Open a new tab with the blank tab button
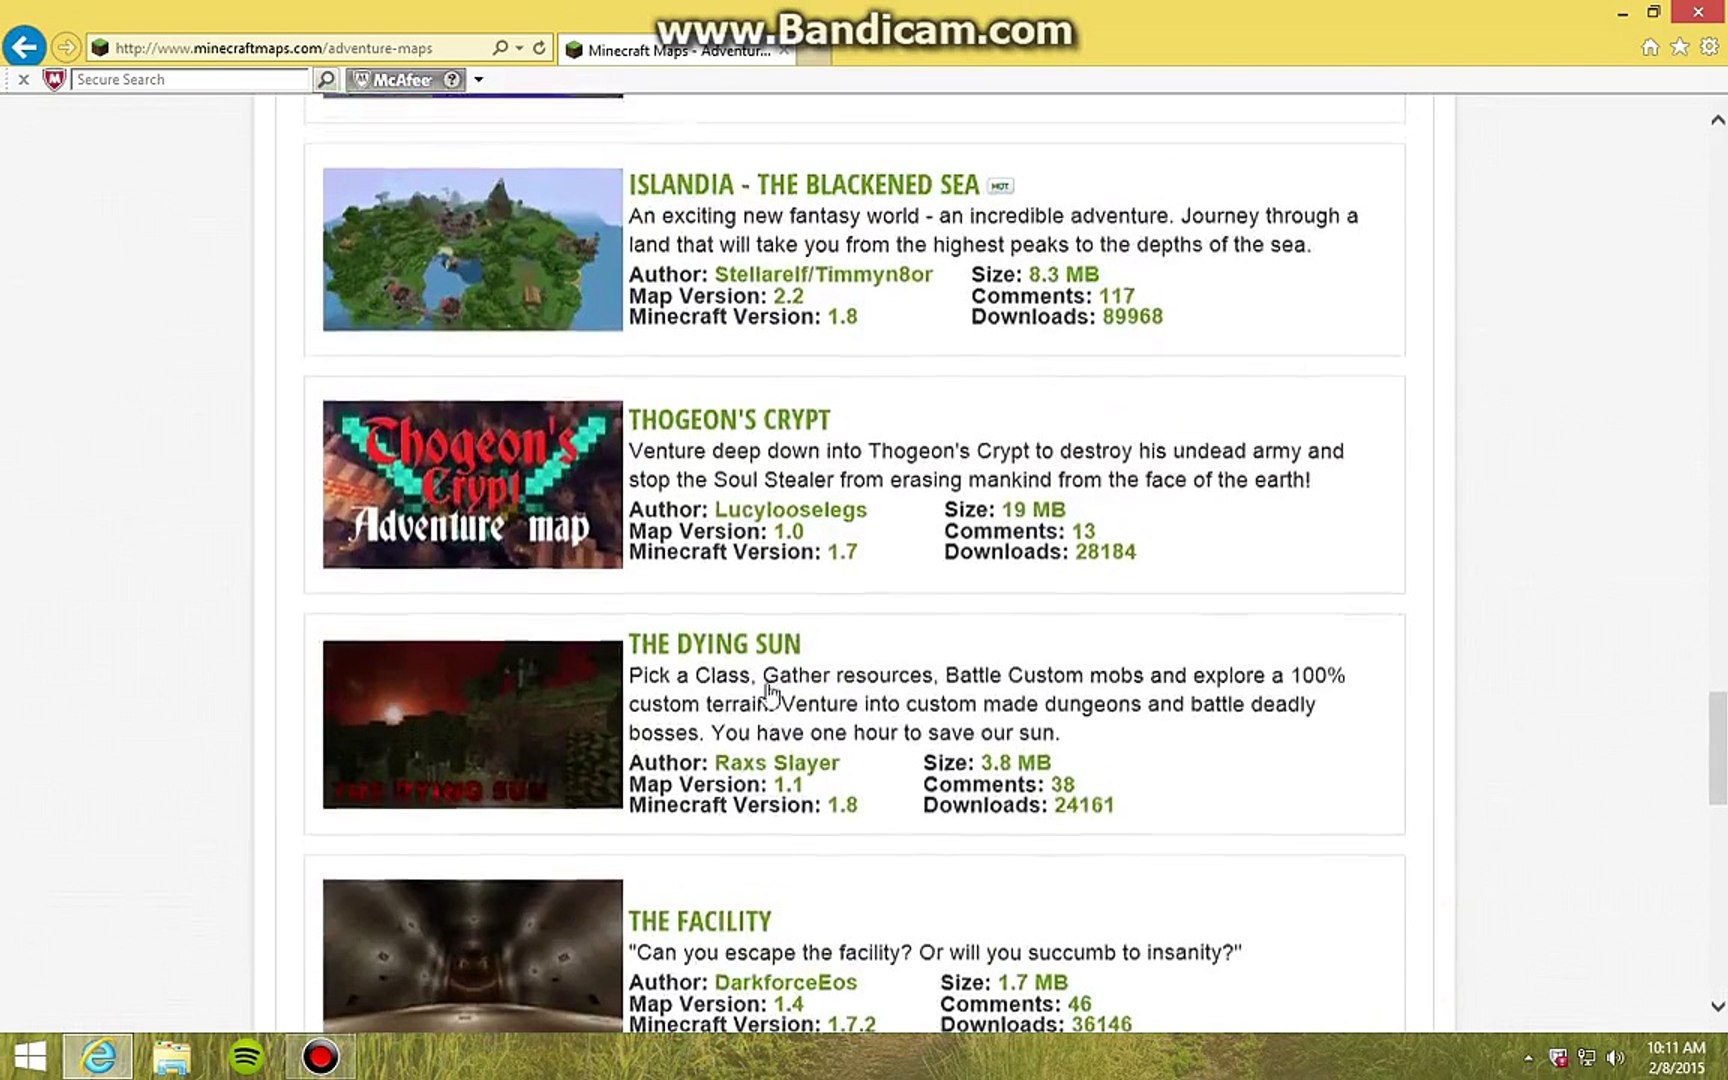 814,52
